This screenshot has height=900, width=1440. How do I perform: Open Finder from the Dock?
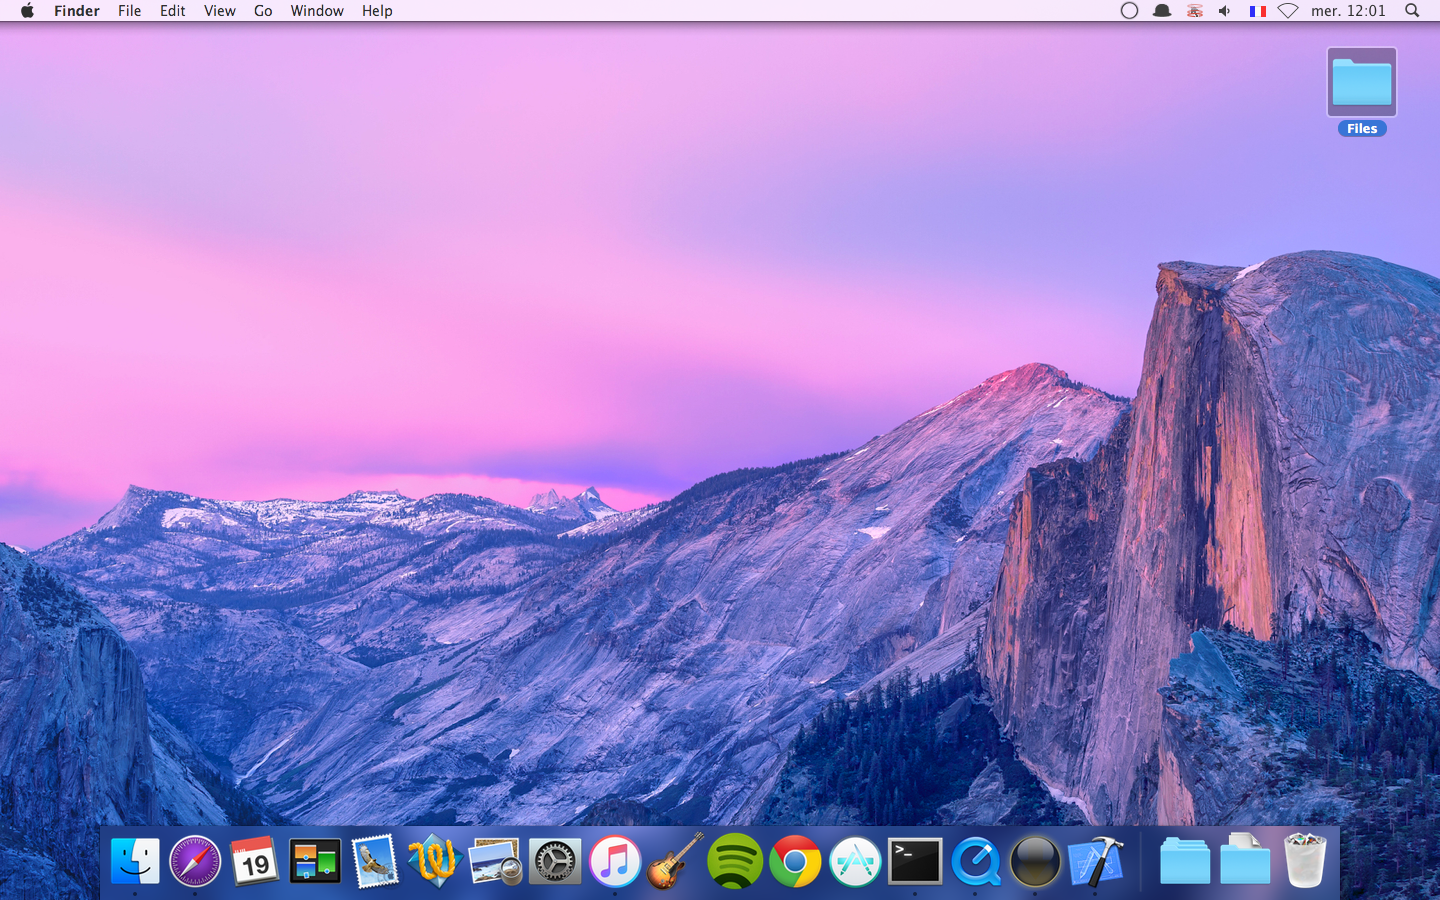click(x=135, y=861)
